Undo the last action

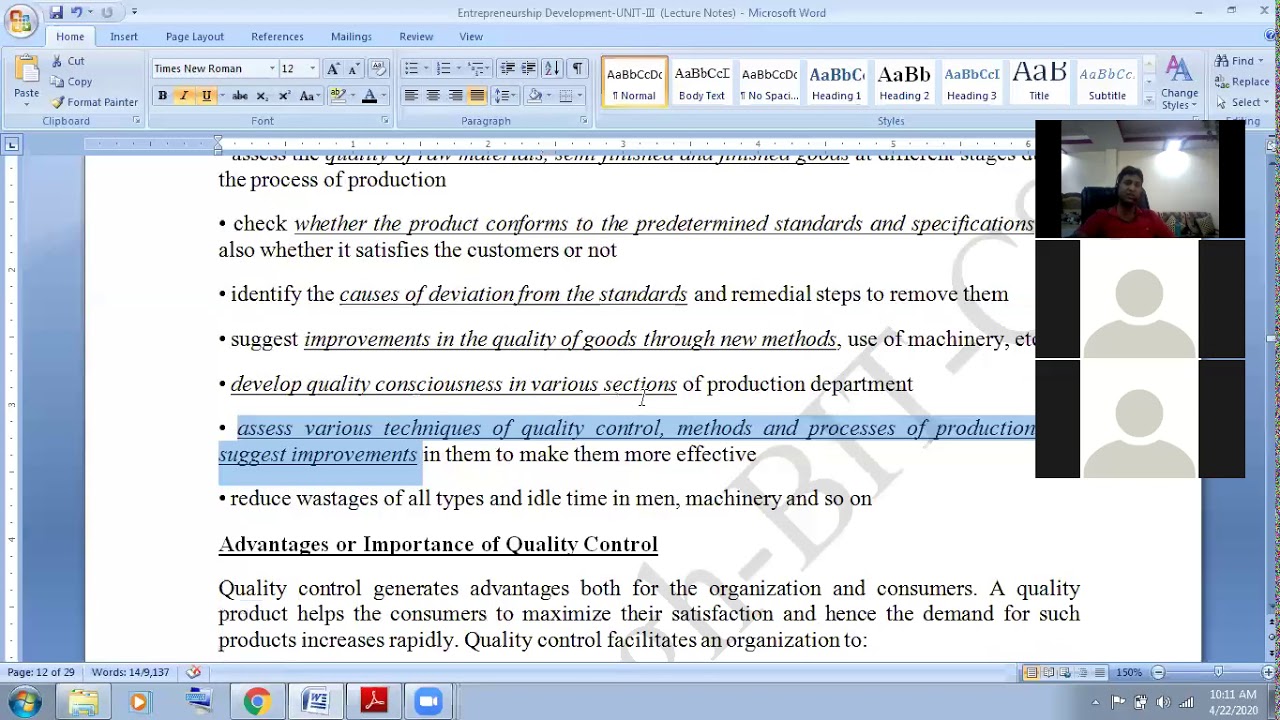tap(76, 12)
